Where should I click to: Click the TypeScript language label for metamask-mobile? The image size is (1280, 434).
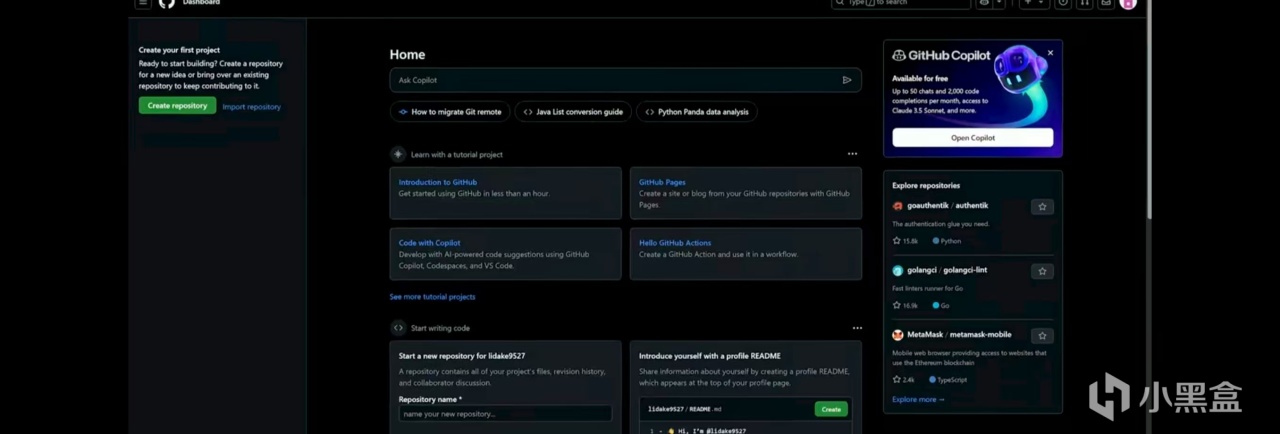tap(948, 380)
